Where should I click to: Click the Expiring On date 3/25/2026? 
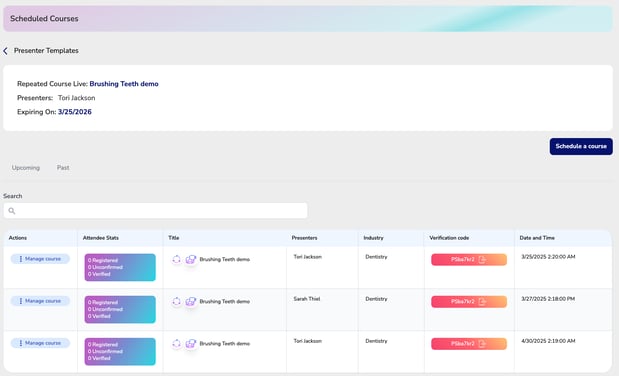(75, 112)
